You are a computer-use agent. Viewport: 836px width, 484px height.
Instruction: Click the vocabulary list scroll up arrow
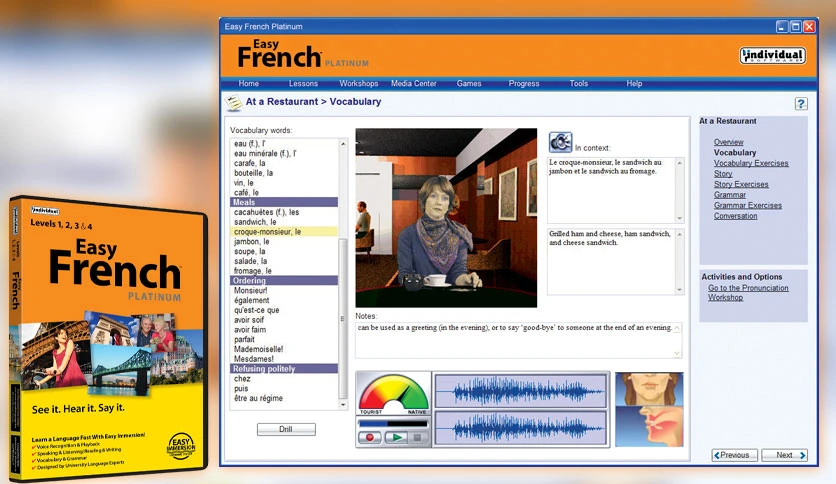tap(343, 144)
